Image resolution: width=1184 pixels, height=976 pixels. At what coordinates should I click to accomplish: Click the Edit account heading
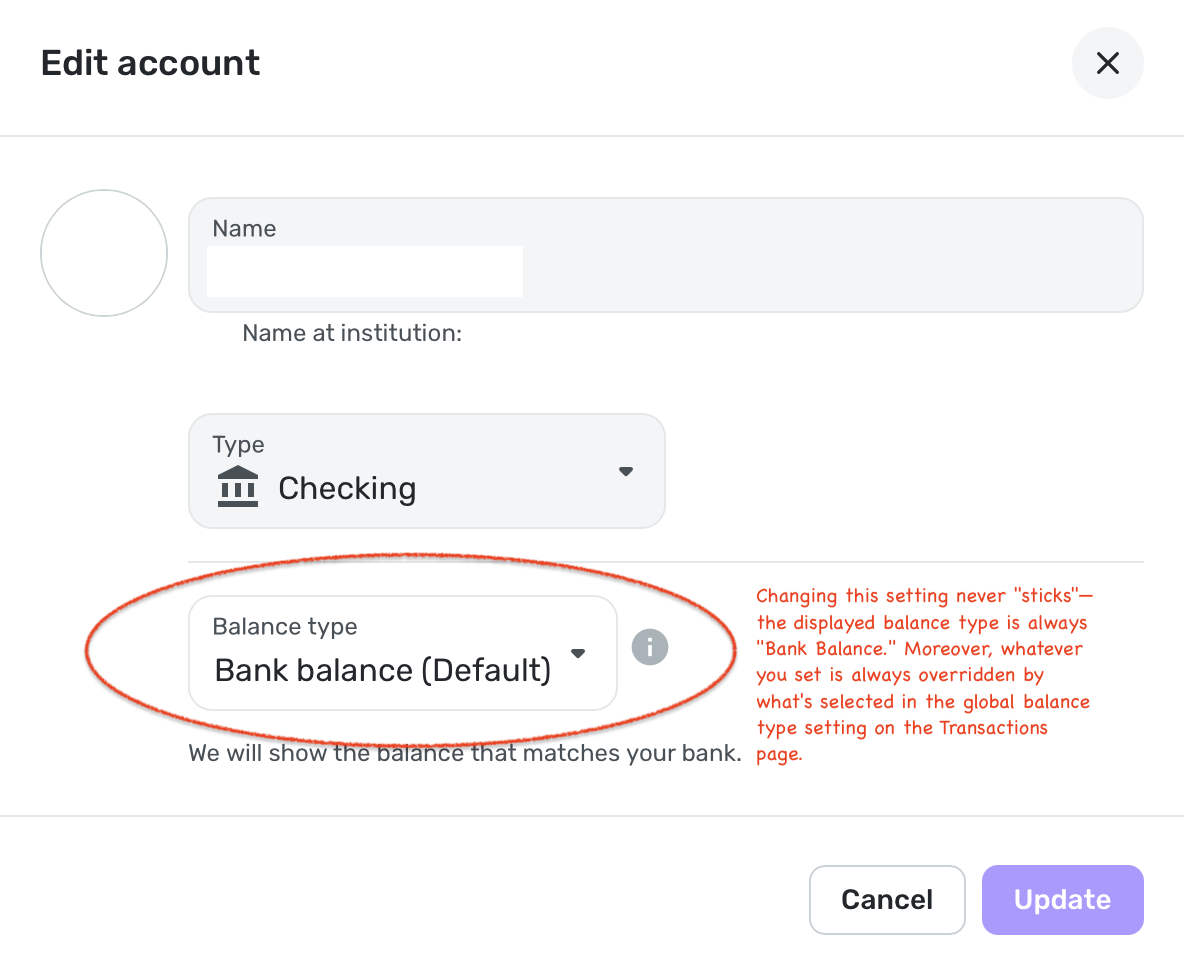(150, 63)
